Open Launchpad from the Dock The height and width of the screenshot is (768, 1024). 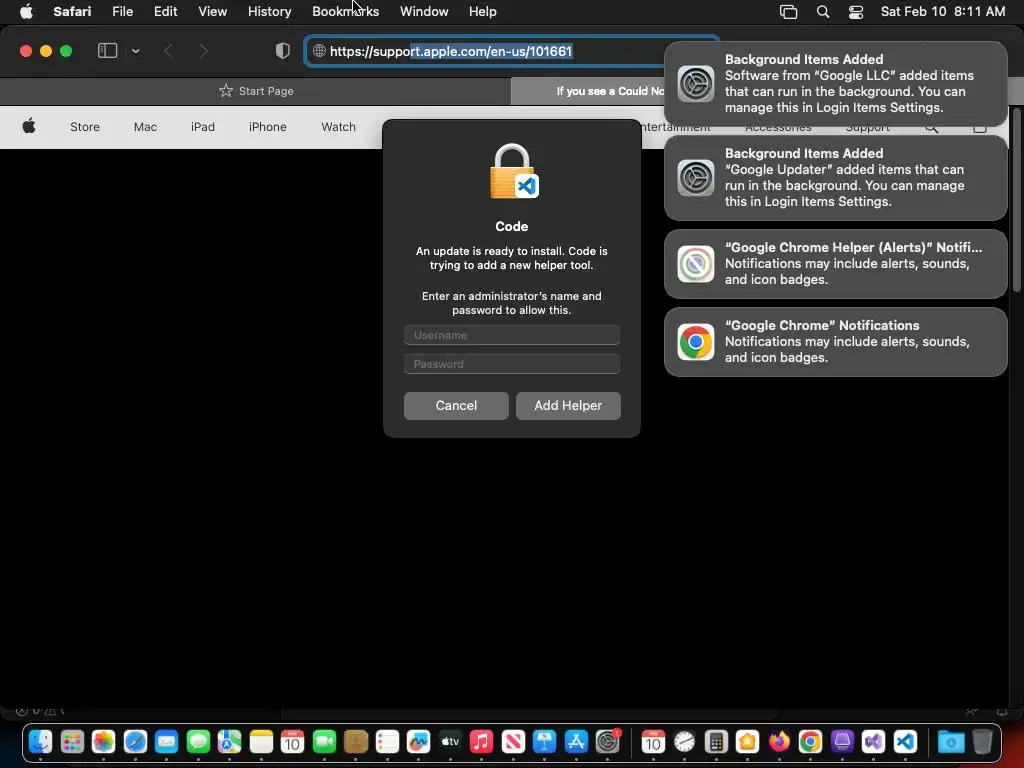[x=72, y=742]
